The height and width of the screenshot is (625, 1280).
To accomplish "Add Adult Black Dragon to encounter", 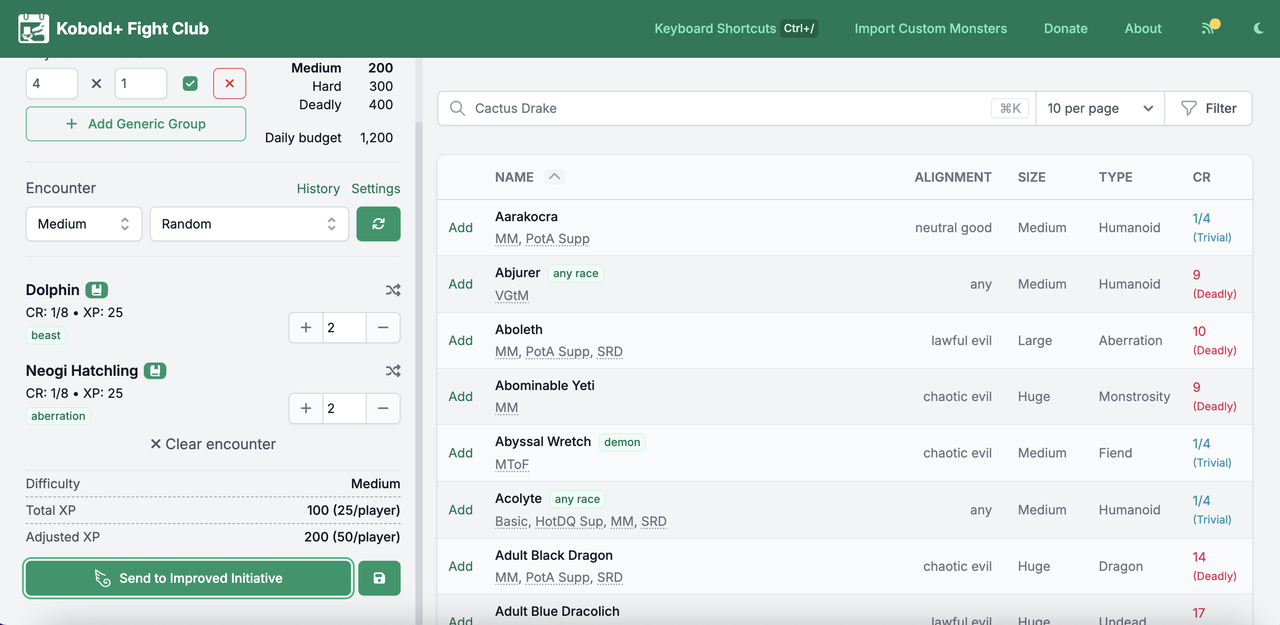I will pyautogui.click(x=461, y=566).
